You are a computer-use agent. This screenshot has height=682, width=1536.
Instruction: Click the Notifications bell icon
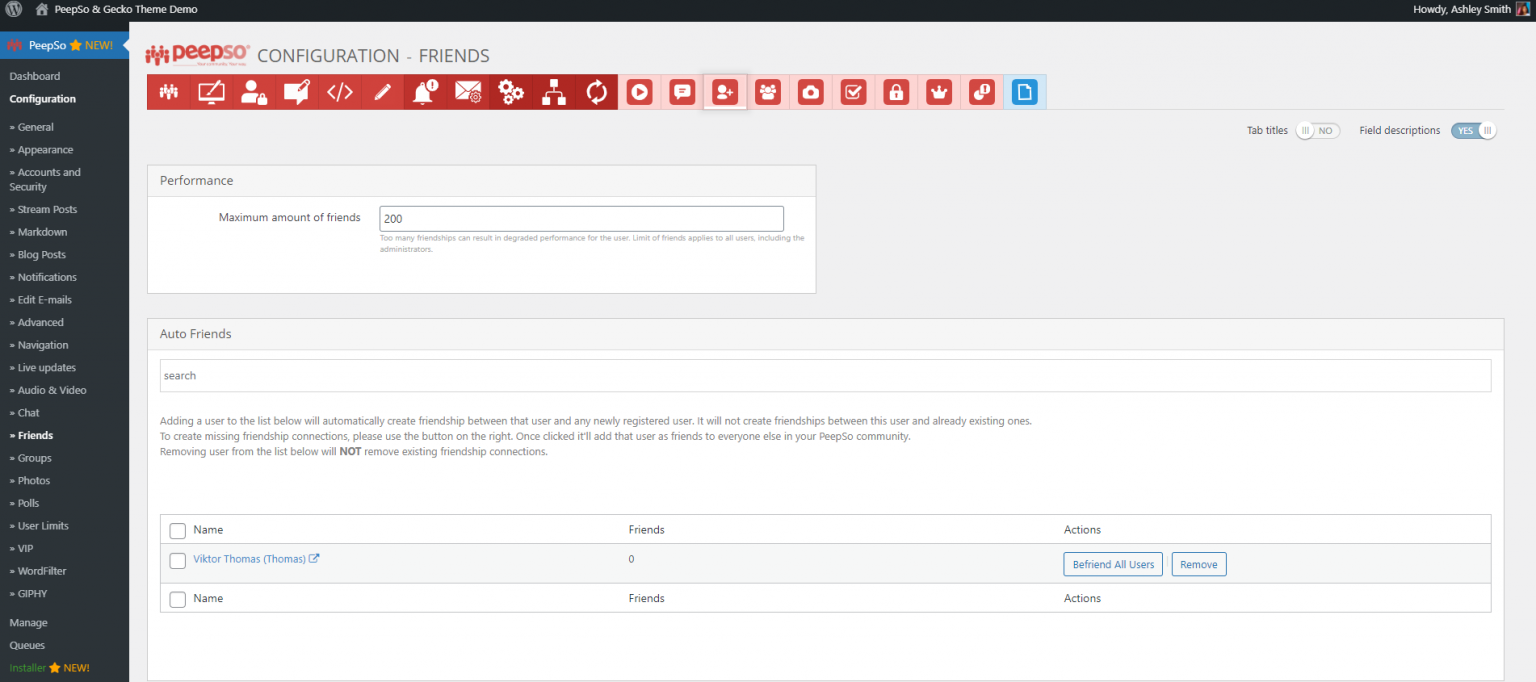tap(425, 92)
